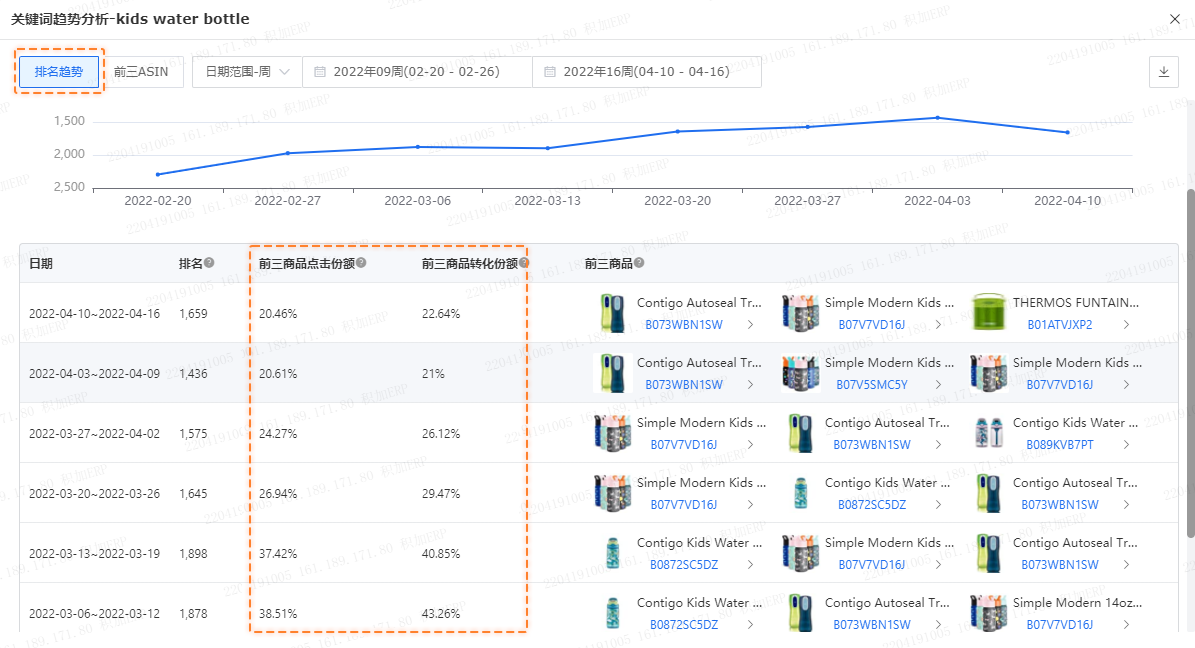Select the 排名趋势 tab
The height and width of the screenshot is (648, 1195).
coord(59,72)
